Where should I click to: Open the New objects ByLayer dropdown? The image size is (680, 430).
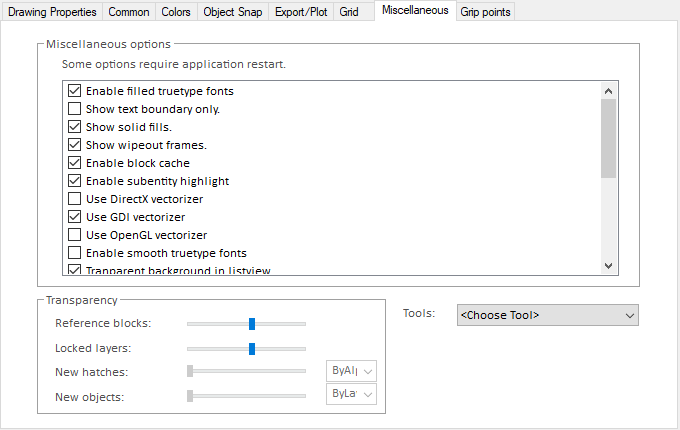[x=352, y=395]
